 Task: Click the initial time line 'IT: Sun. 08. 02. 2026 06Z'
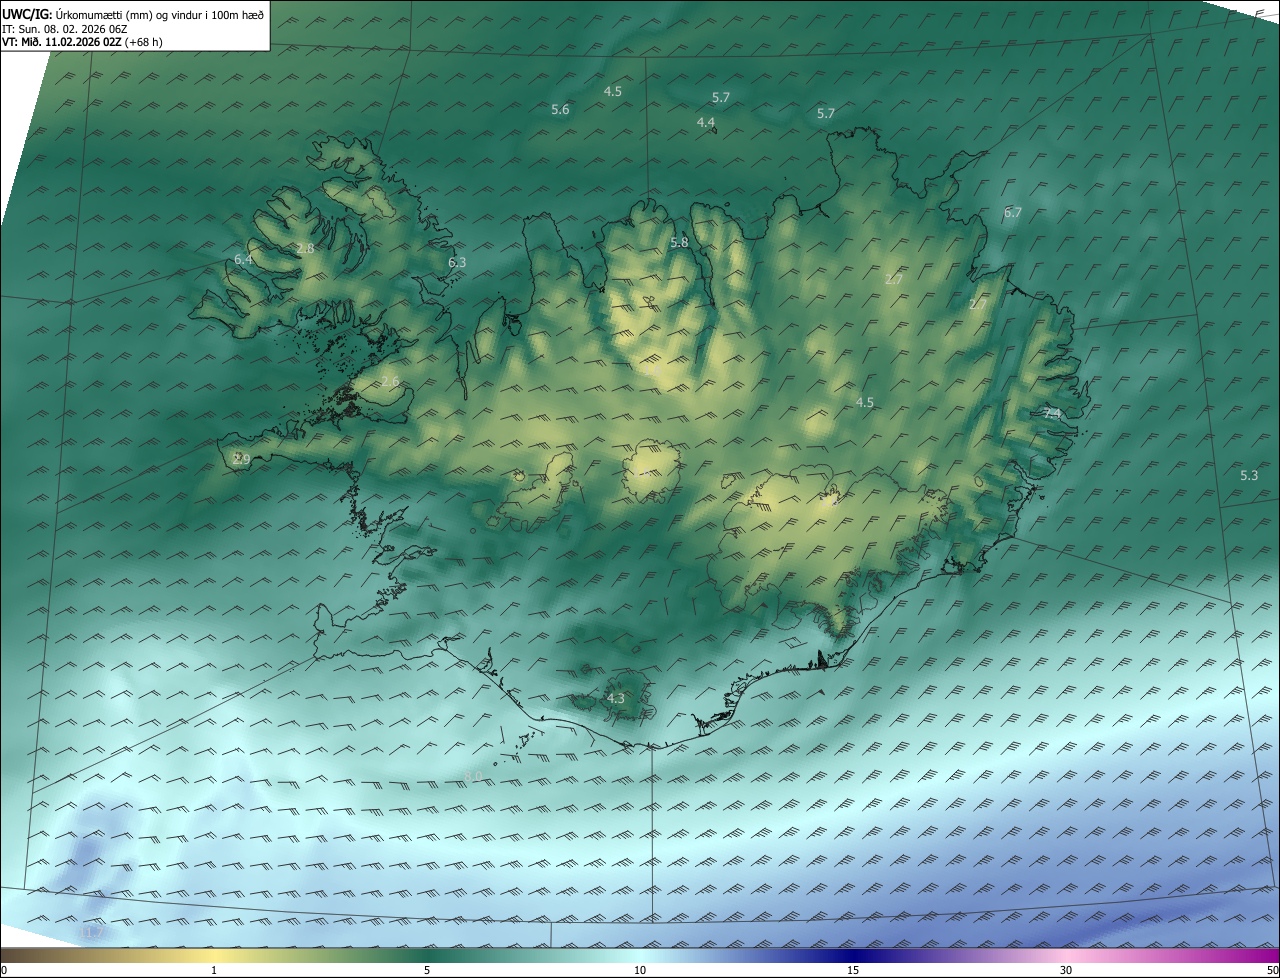point(65,29)
